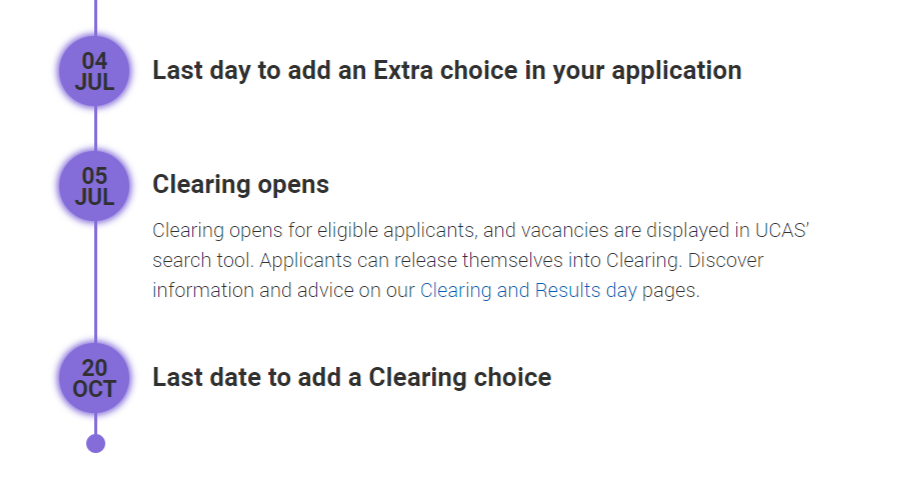Click the timeline line between 04 JUL and 05 JUL
Screen dimensions: 897x489
tap(96, 129)
